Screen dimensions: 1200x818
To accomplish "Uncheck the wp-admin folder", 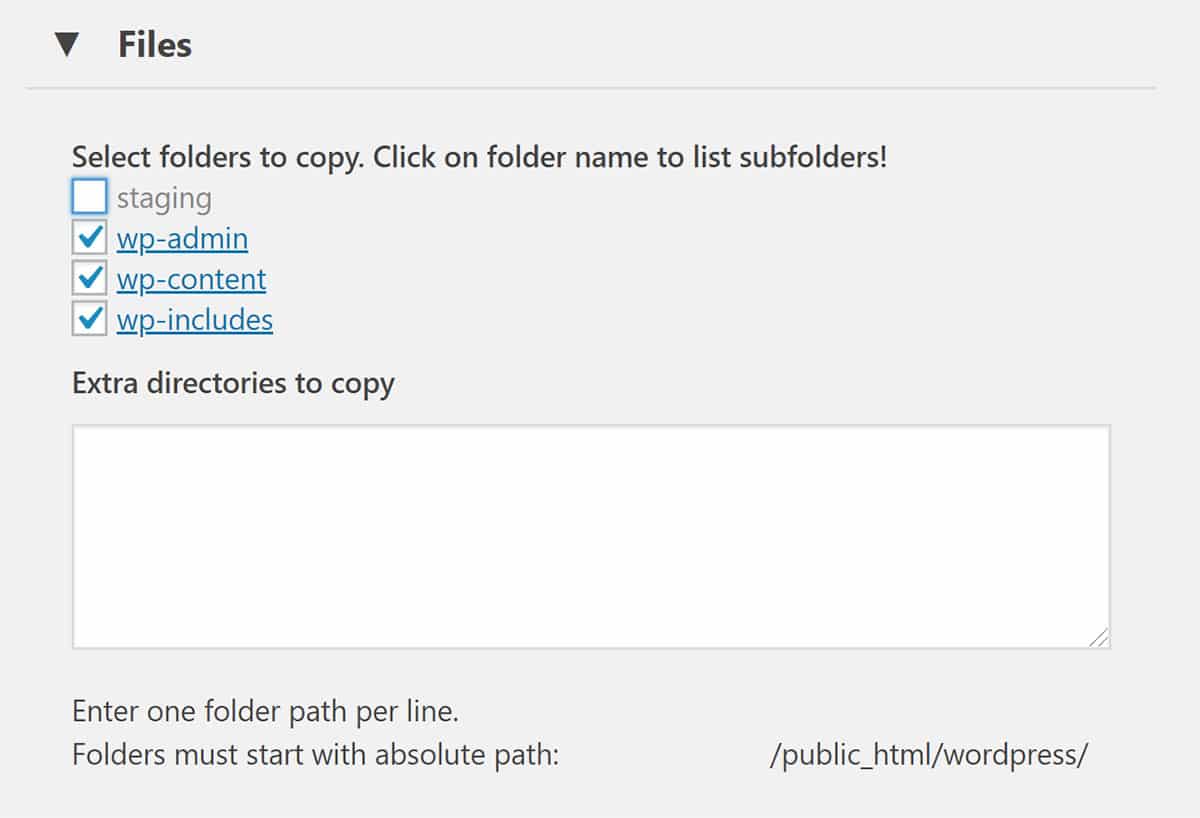I will [89, 237].
